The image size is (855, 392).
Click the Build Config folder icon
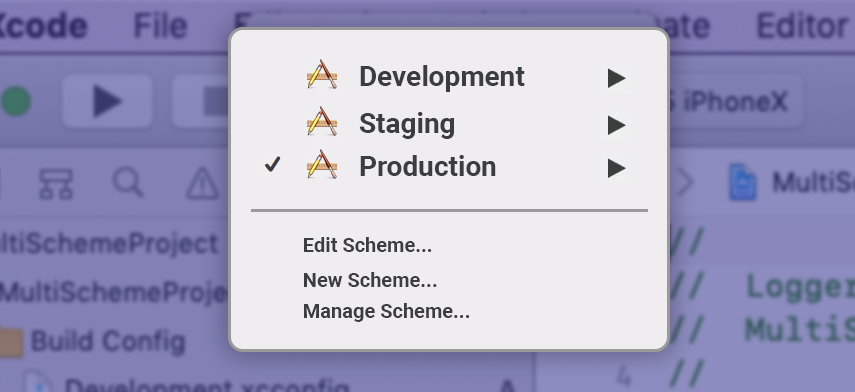point(10,342)
